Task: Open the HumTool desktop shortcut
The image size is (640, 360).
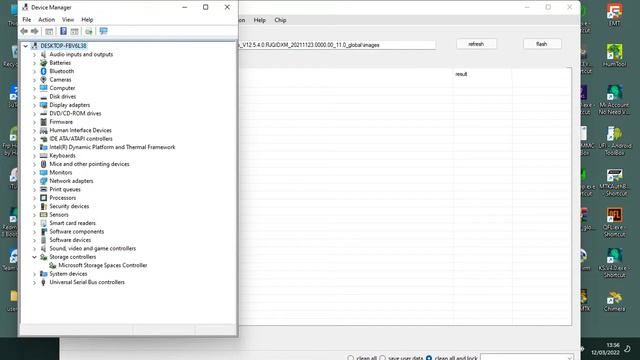Action: 614,56
